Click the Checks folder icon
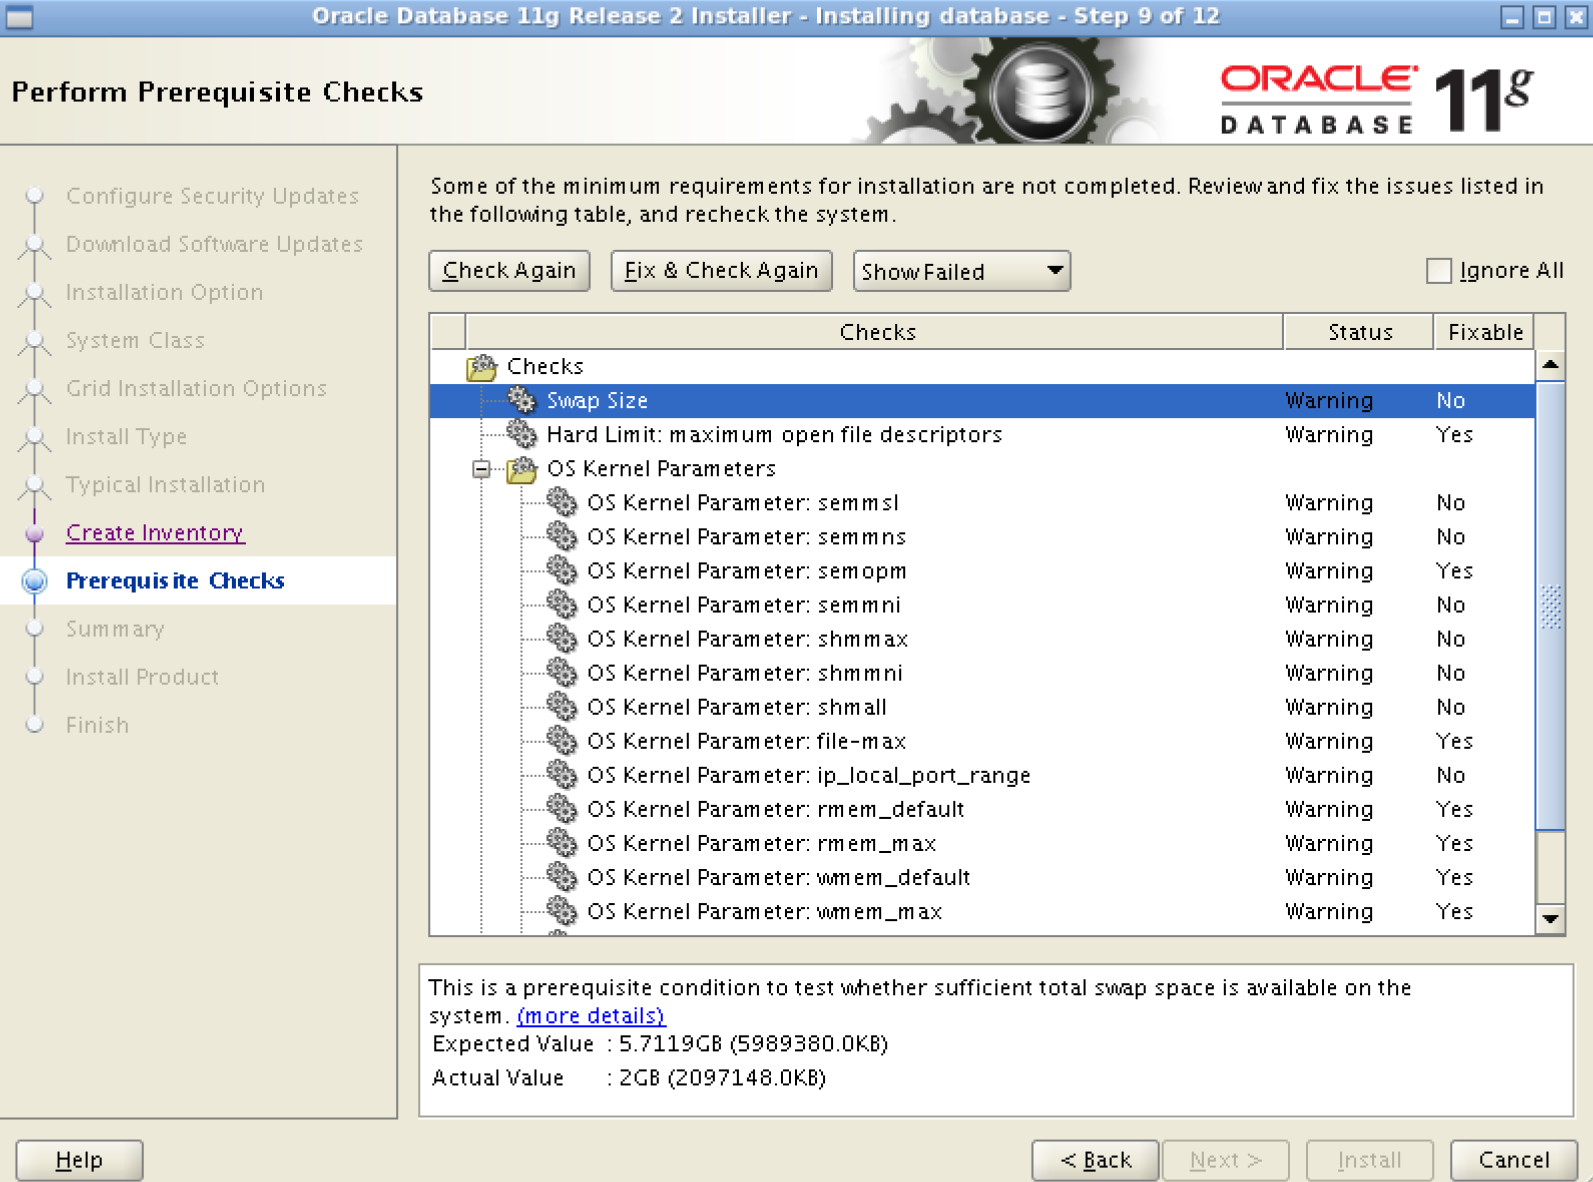This screenshot has height=1182, width=1593. pos(482,367)
